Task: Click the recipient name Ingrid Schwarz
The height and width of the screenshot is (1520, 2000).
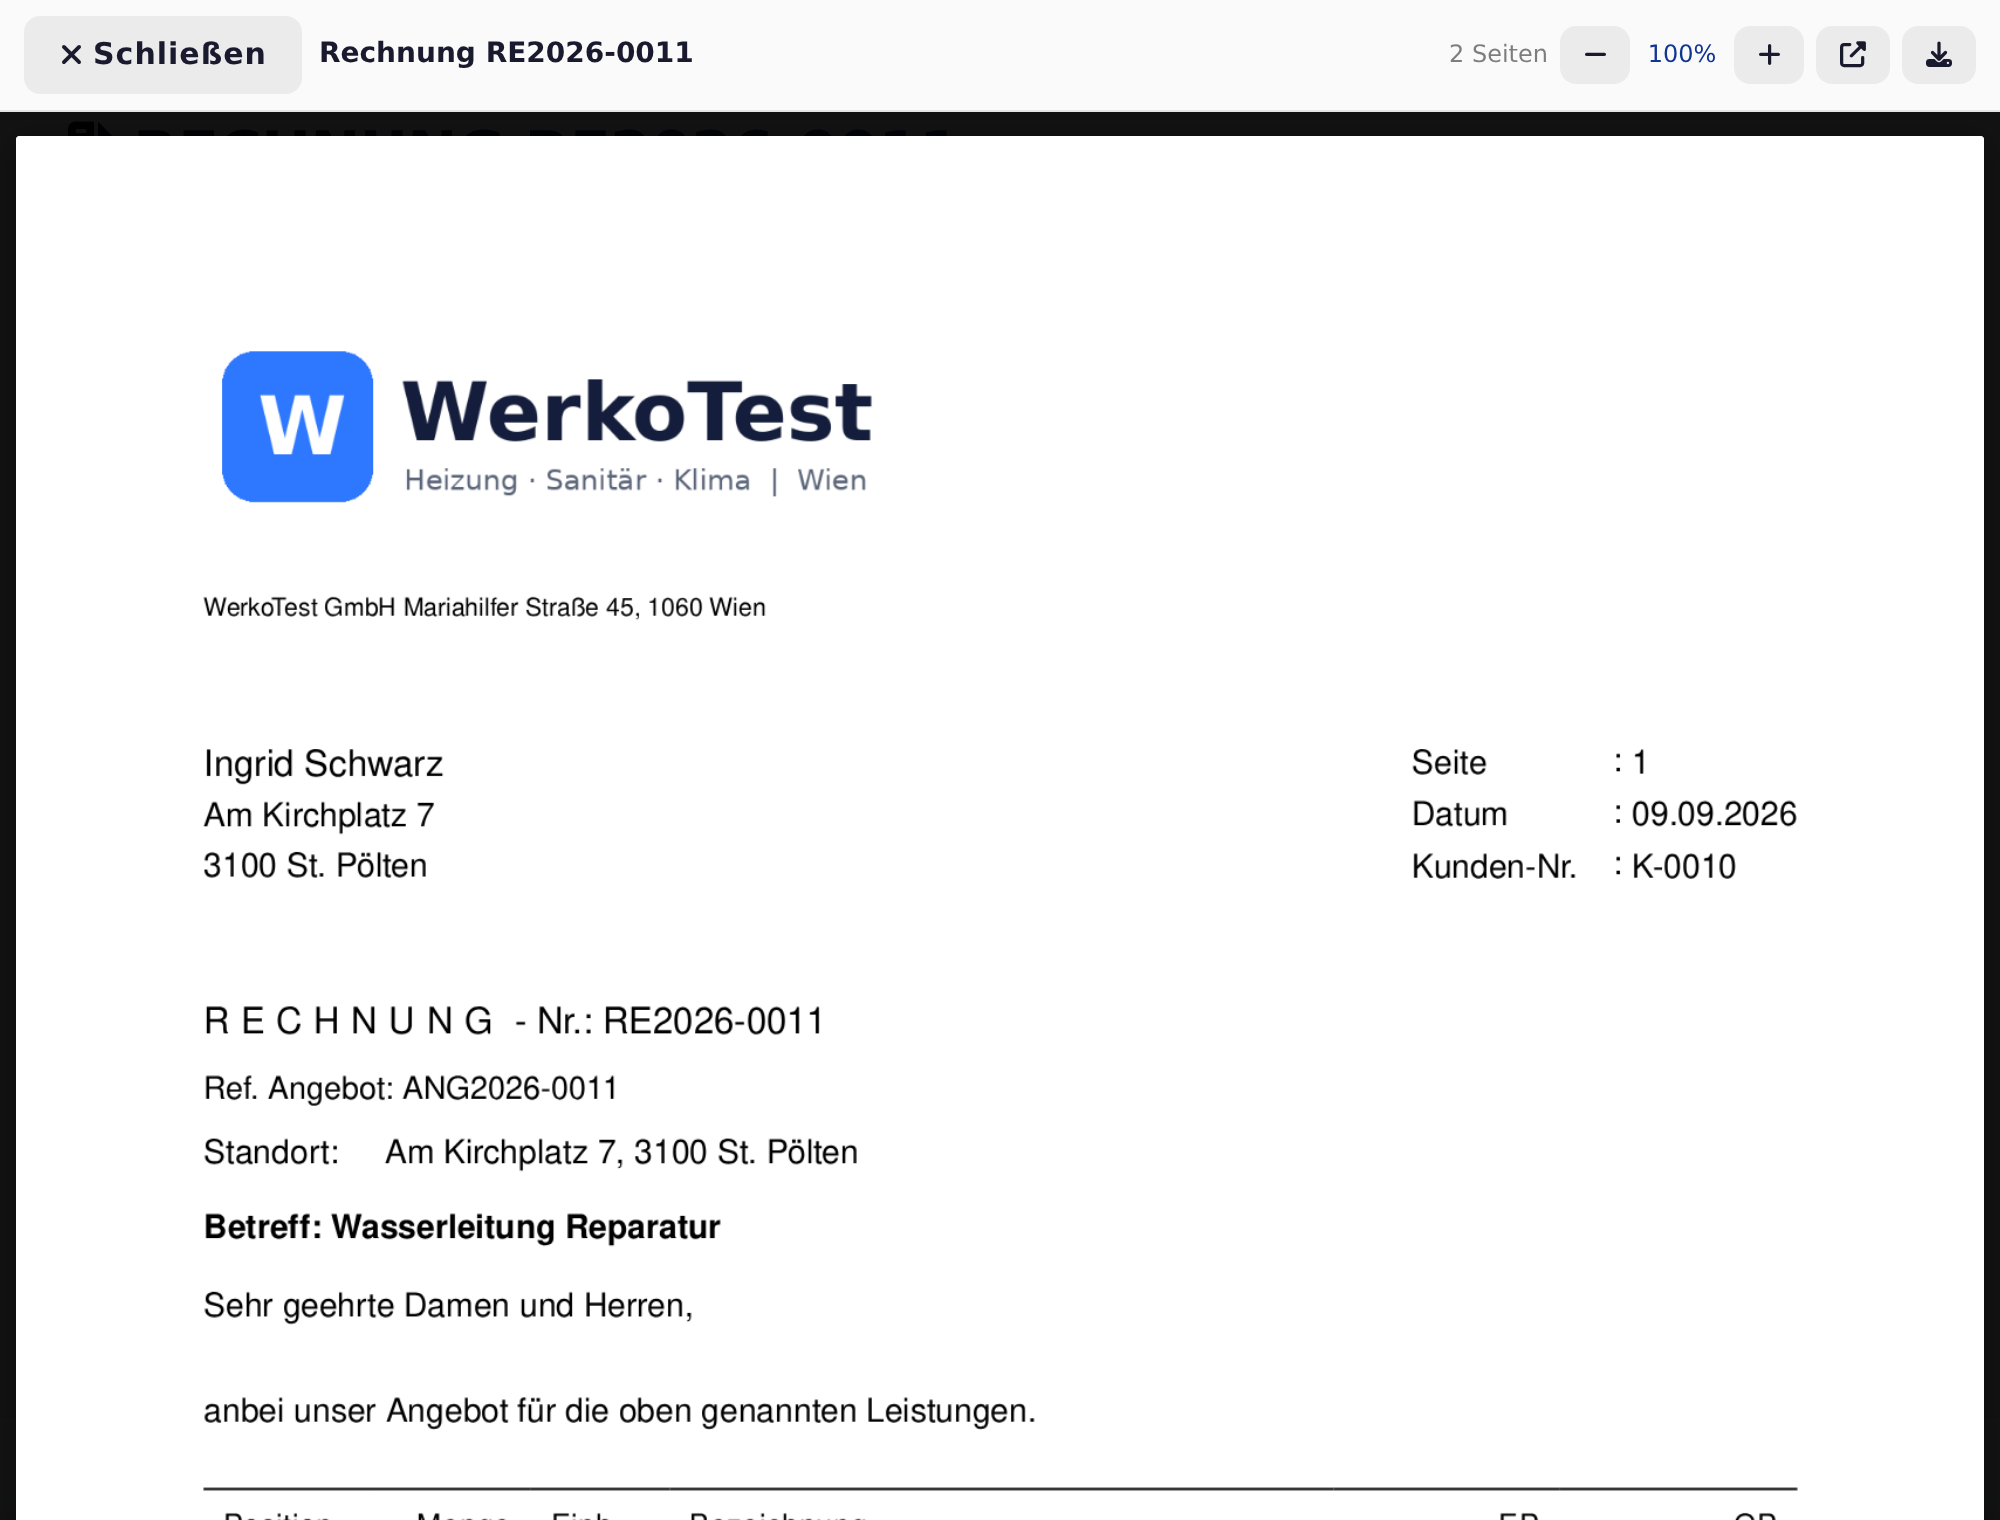Action: pyautogui.click(x=323, y=764)
